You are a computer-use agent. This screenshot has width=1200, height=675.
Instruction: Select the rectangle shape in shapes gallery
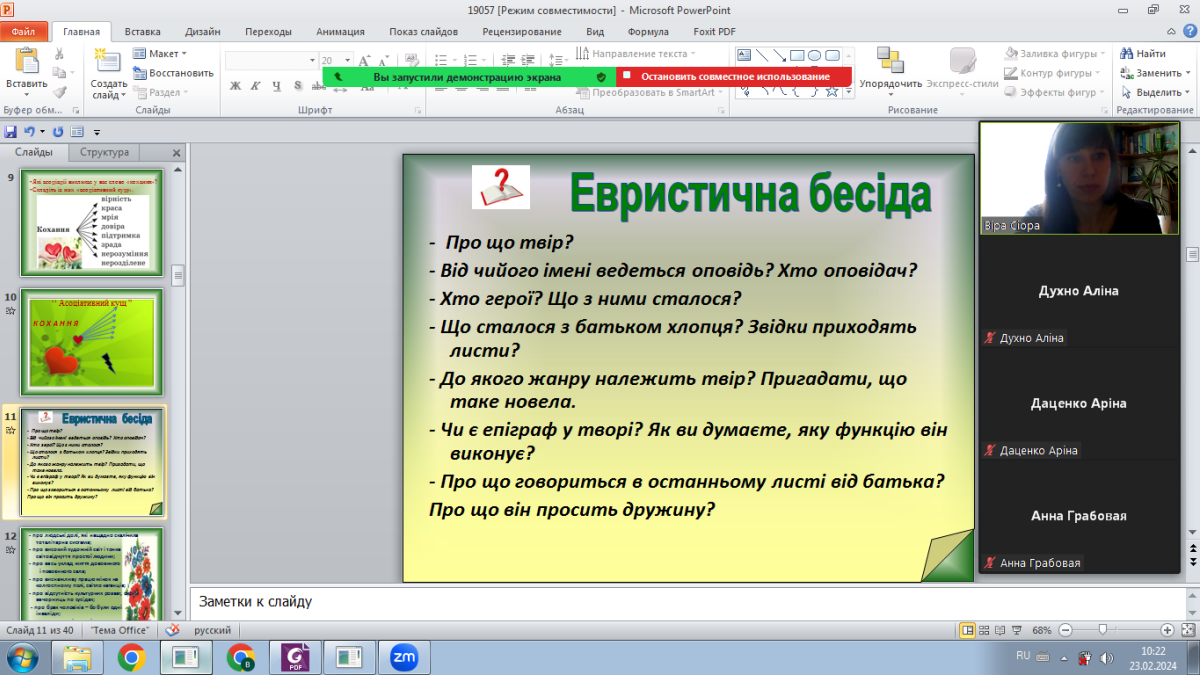[x=797, y=55]
